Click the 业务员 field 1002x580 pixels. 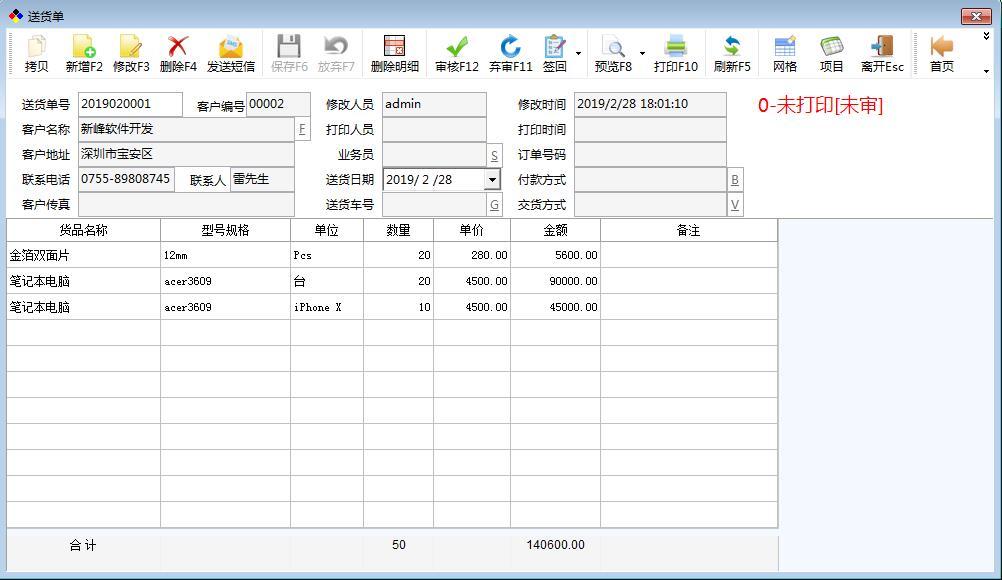point(434,155)
